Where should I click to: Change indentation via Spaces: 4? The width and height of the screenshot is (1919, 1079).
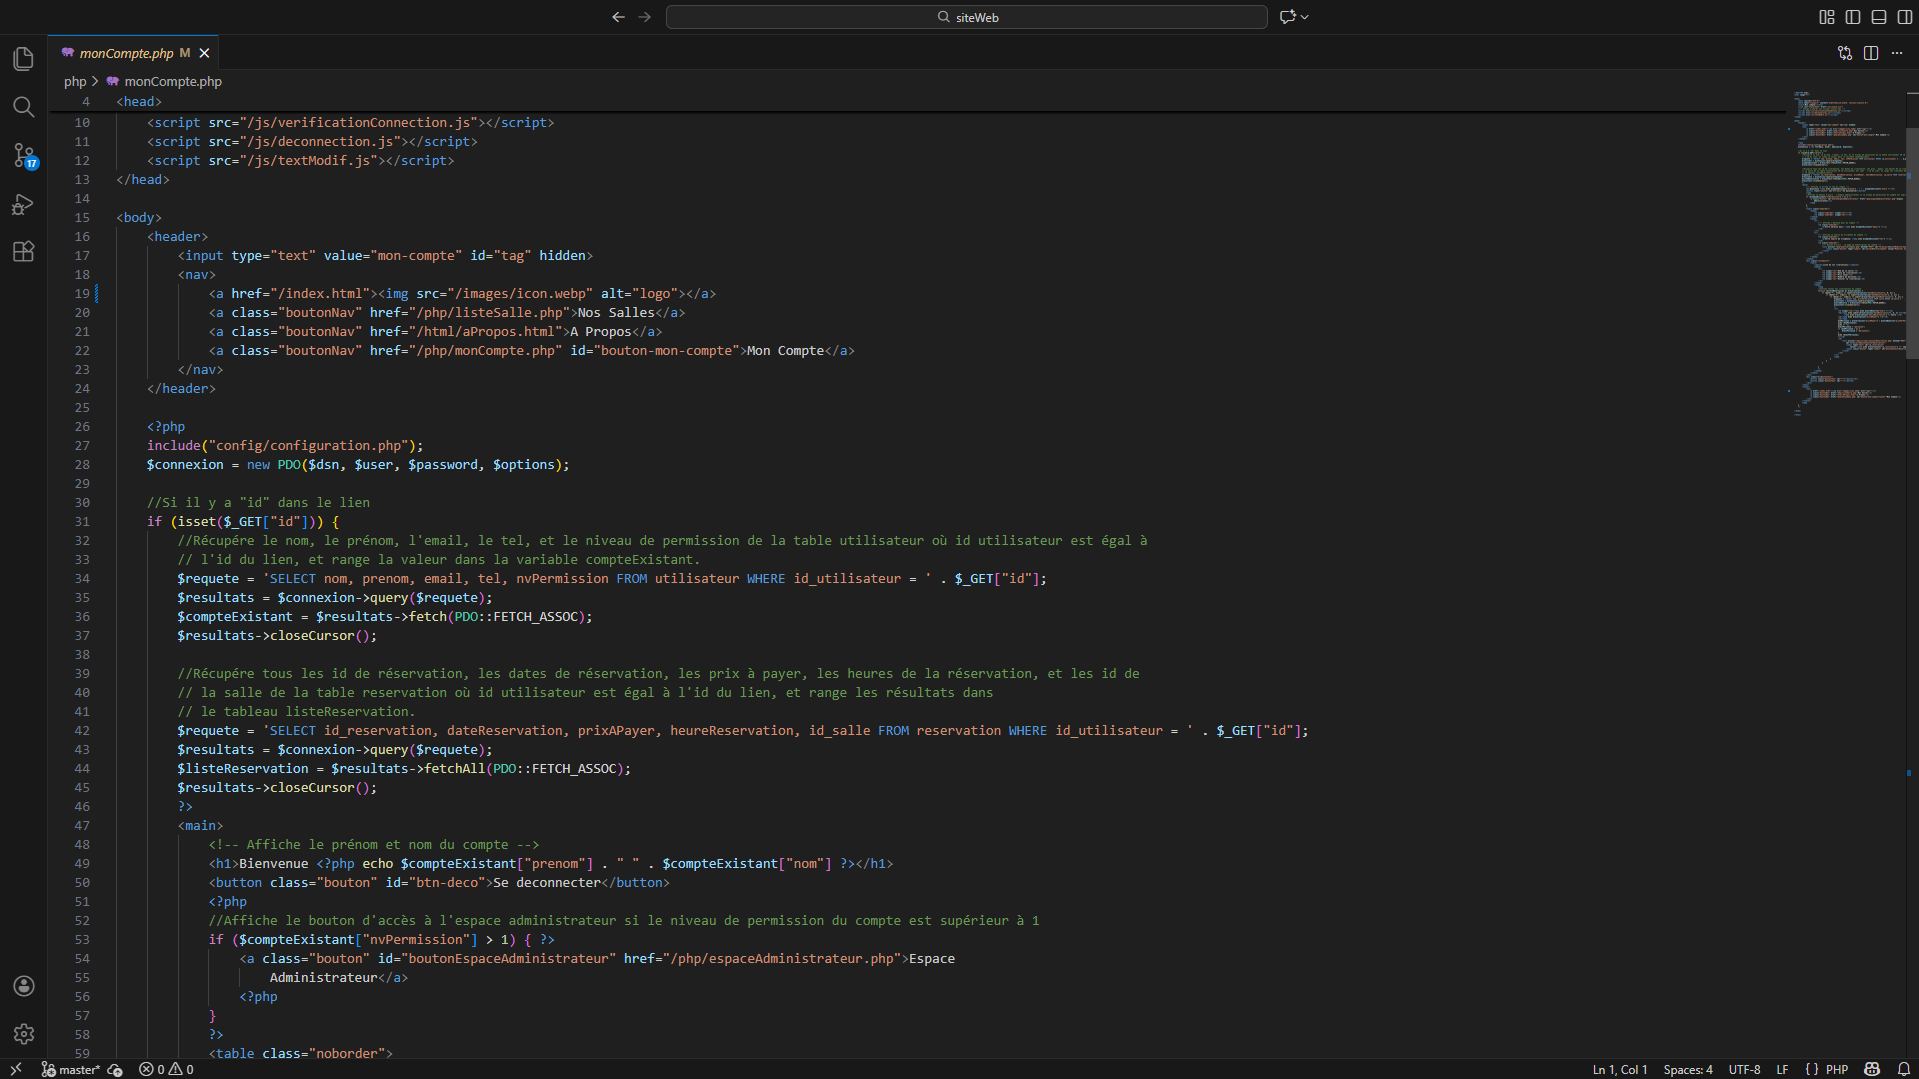(1688, 1069)
